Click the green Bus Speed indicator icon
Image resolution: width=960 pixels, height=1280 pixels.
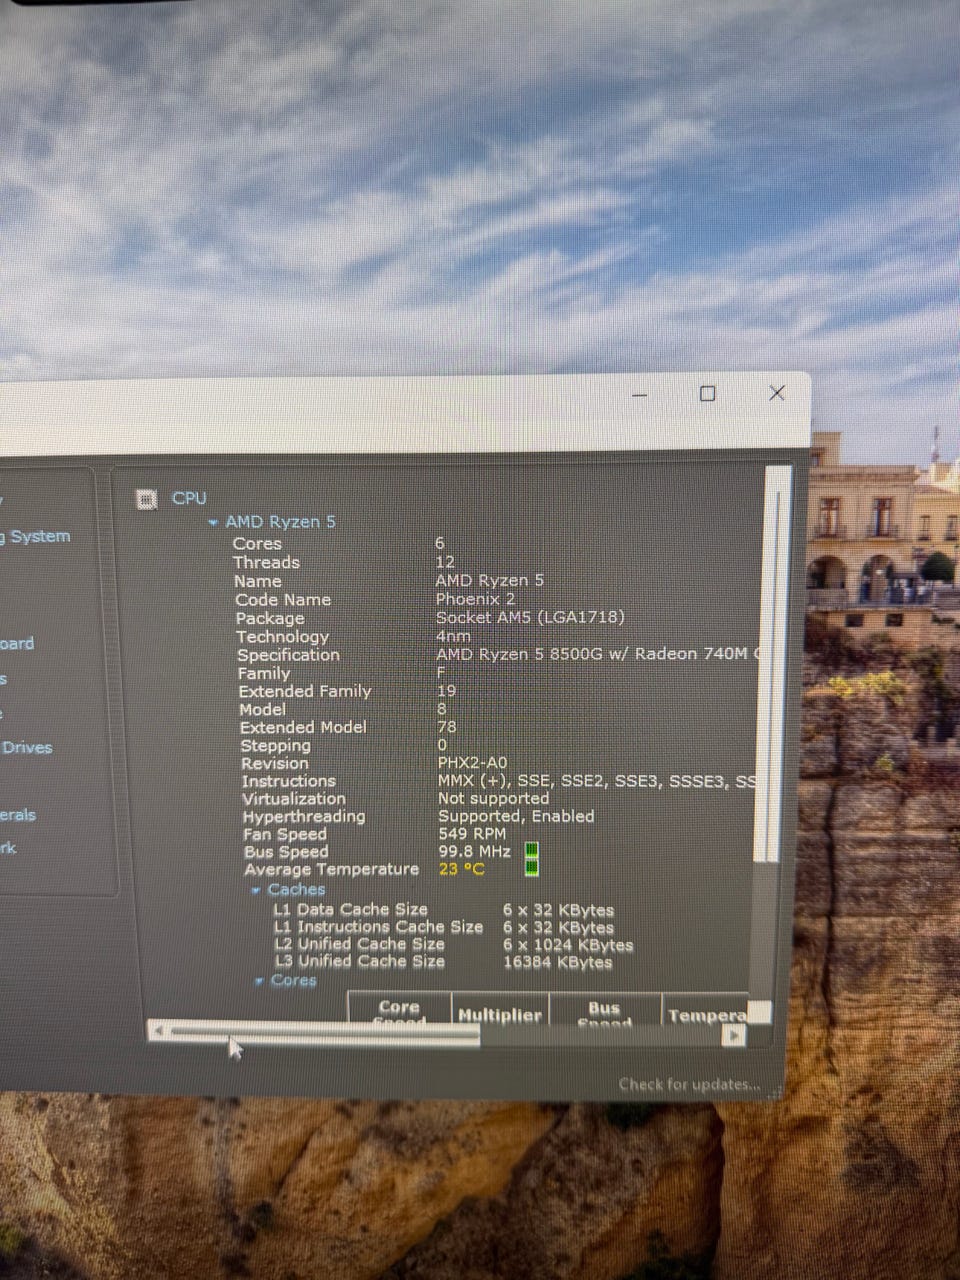pos(532,850)
